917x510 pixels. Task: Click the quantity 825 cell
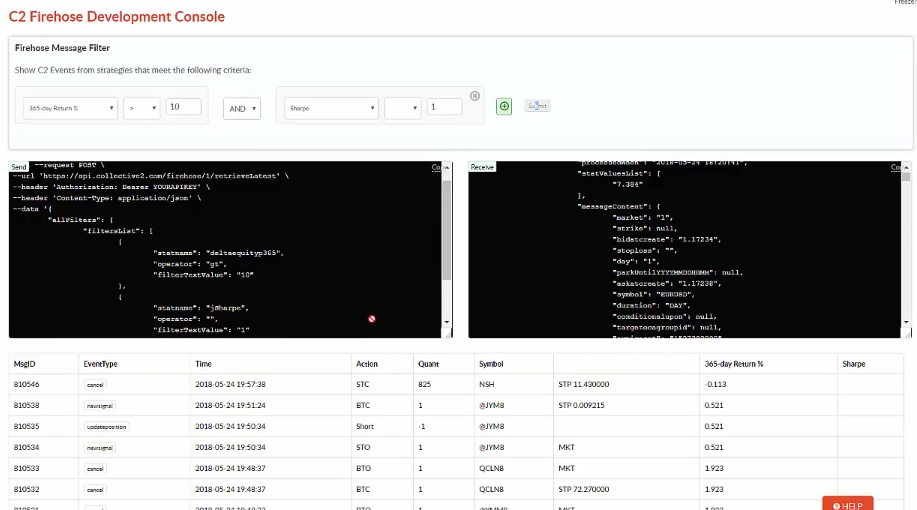point(425,384)
